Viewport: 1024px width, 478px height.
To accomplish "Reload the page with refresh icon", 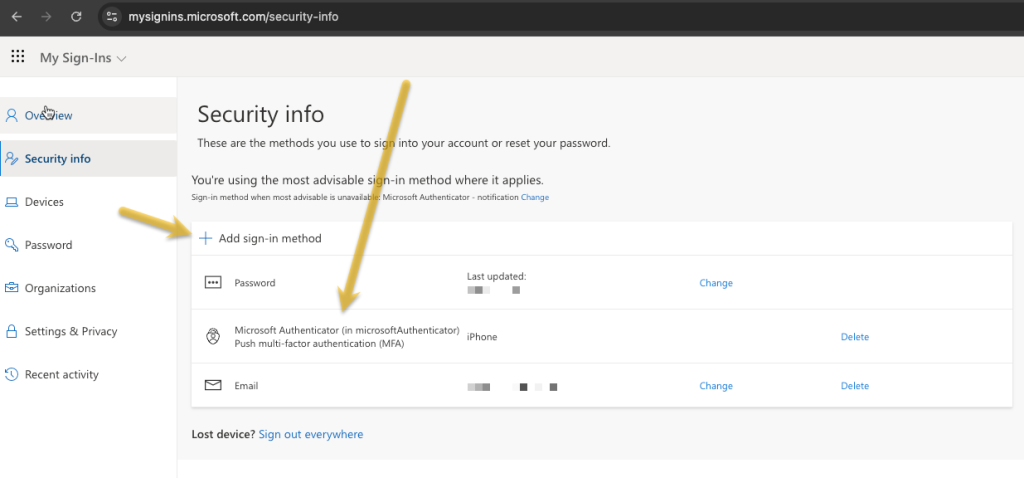I will point(77,16).
